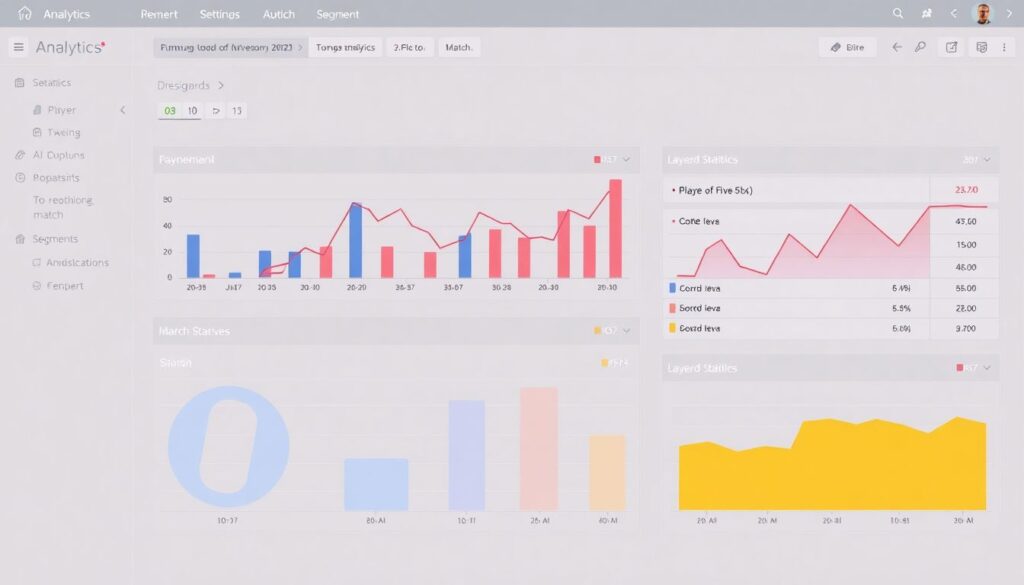Image resolution: width=1024 pixels, height=585 pixels.
Task: Click the user profile avatar
Action: click(x=983, y=14)
